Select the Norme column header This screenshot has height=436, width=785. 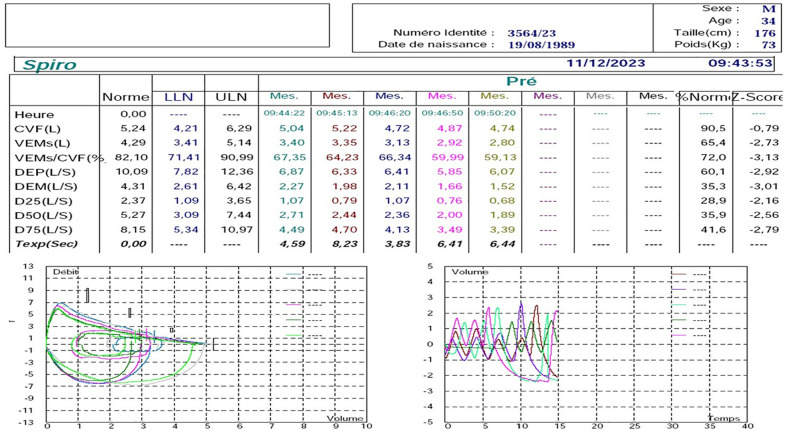point(125,96)
